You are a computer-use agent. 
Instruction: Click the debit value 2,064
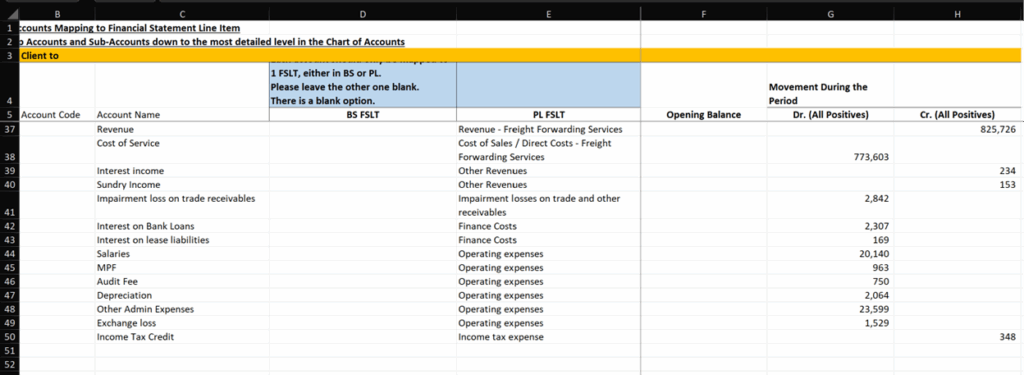coord(876,295)
